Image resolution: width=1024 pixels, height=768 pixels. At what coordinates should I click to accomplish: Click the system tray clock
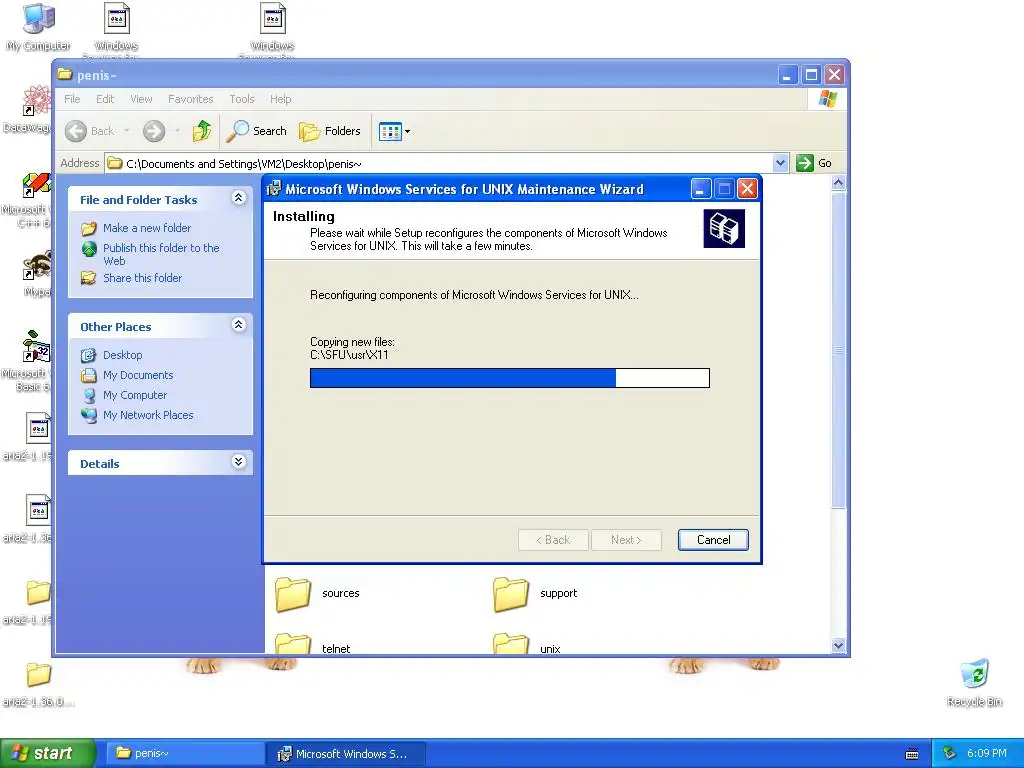click(986, 753)
